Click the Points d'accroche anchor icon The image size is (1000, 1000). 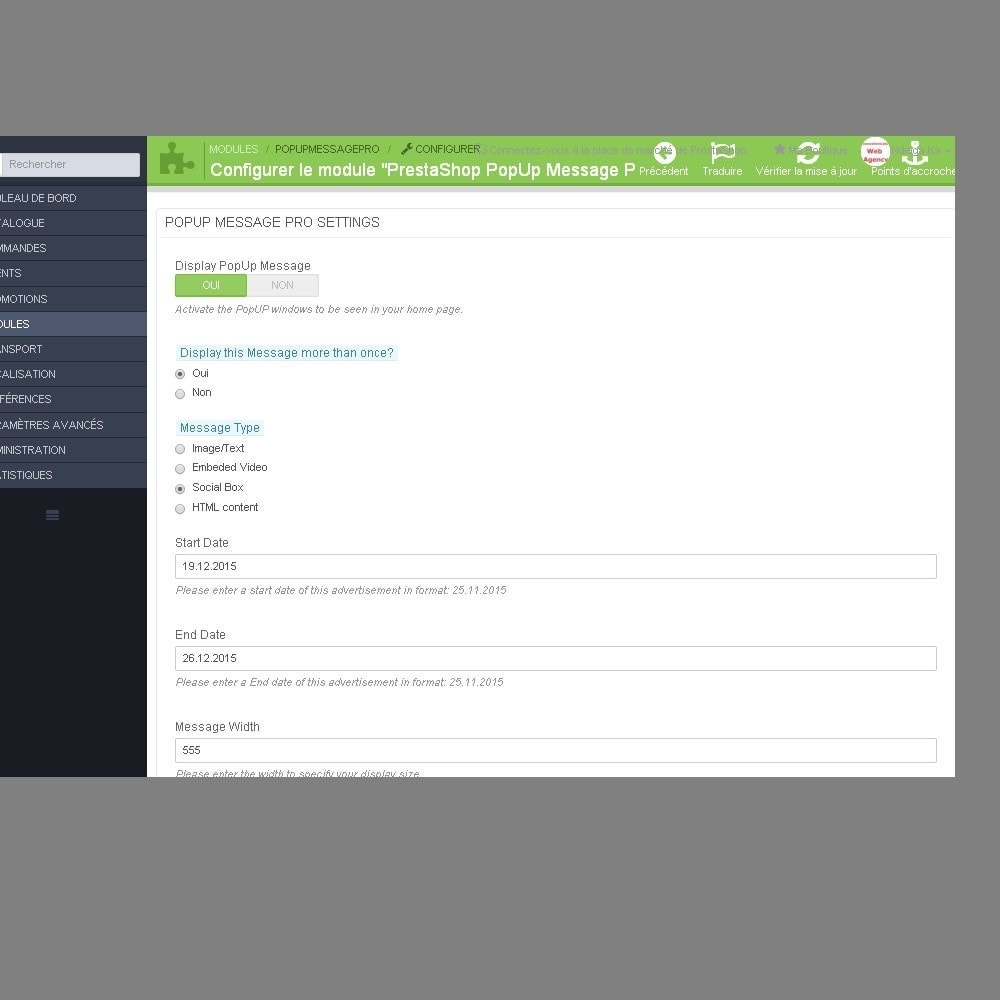tap(914, 152)
